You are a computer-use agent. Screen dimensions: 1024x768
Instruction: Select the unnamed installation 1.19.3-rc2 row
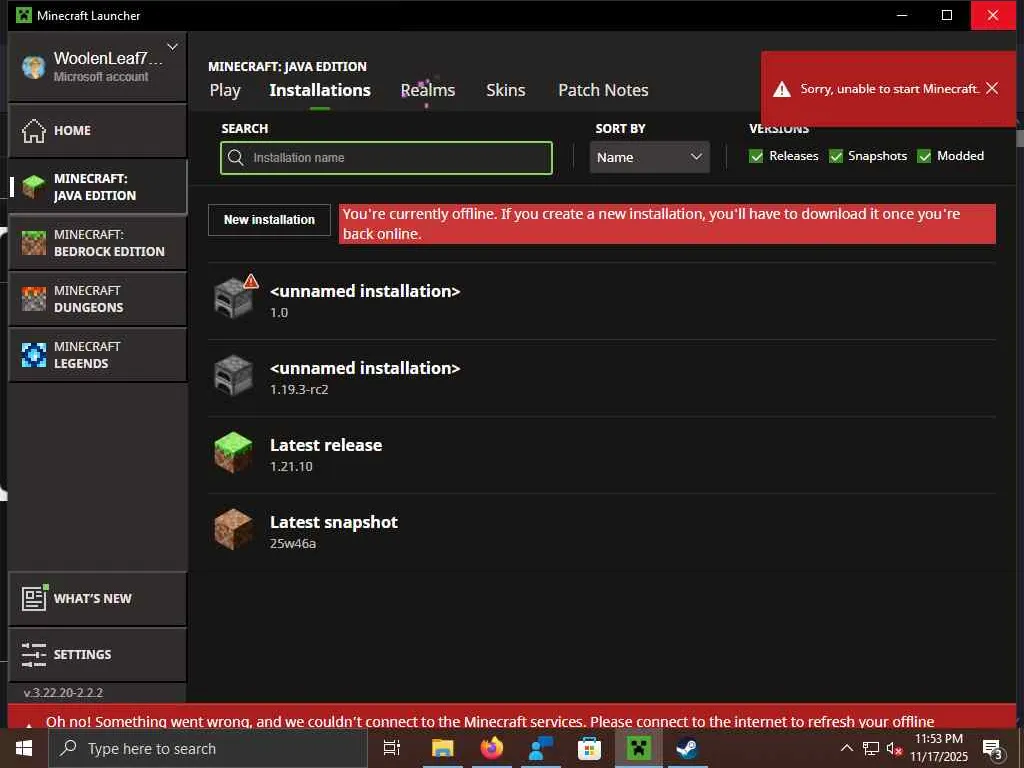coord(602,377)
